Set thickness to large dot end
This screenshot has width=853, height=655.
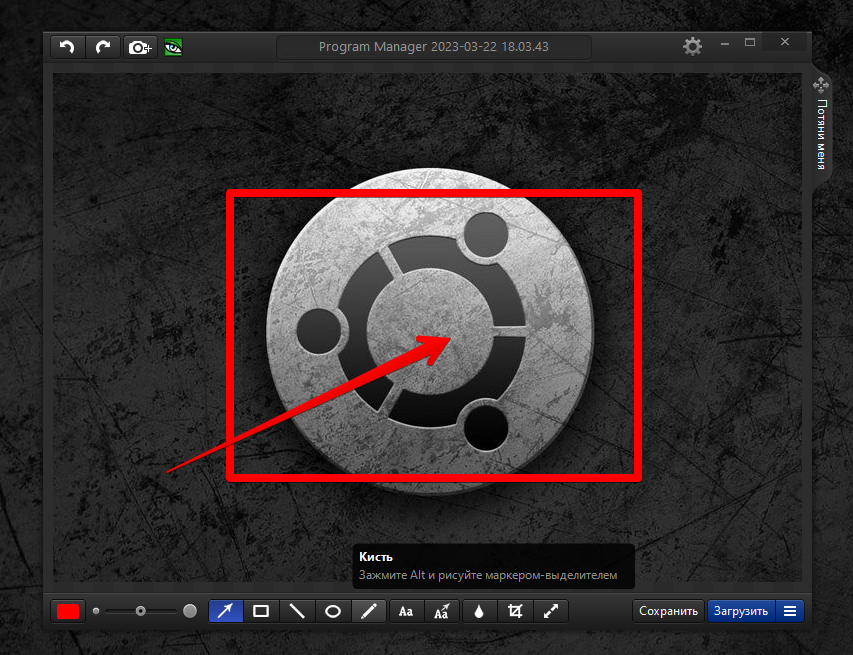190,611
